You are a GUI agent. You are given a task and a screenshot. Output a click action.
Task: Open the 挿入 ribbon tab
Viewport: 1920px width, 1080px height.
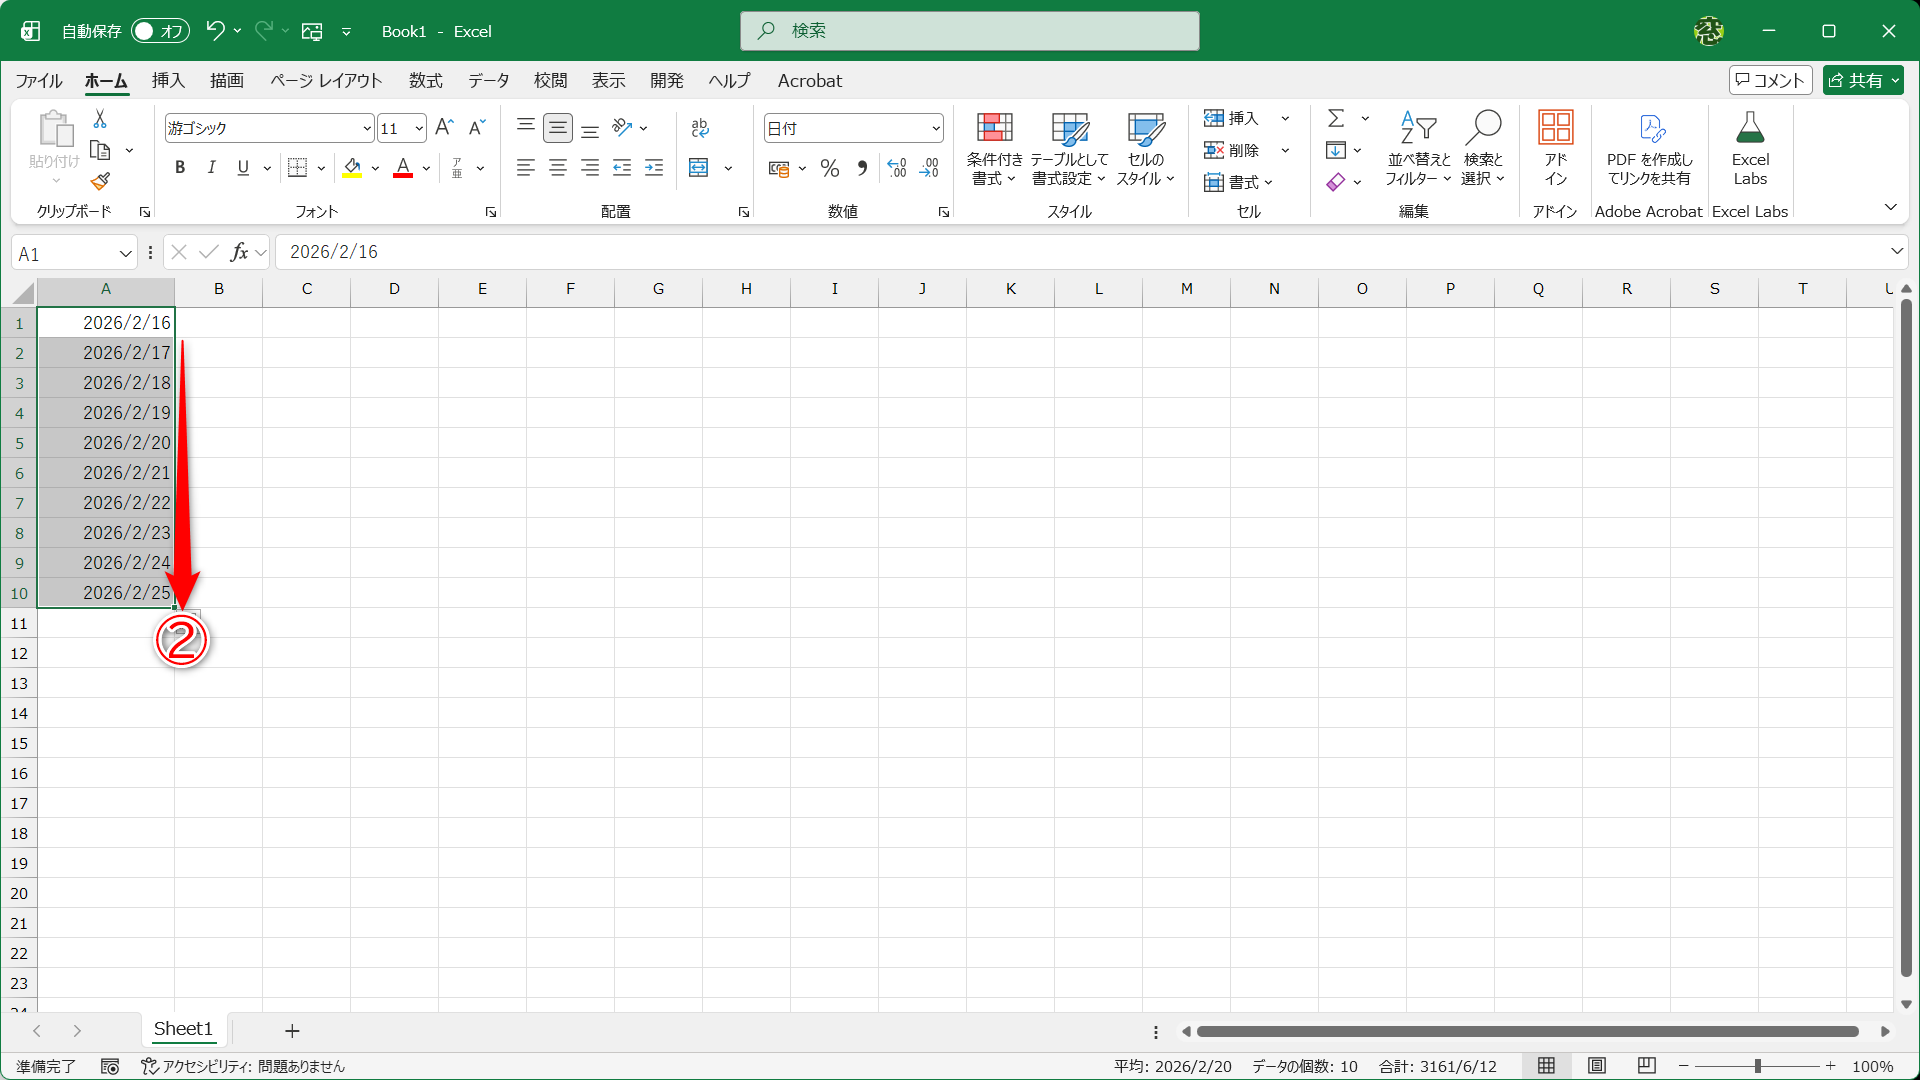pyautogui.click(x=168, y=81)
